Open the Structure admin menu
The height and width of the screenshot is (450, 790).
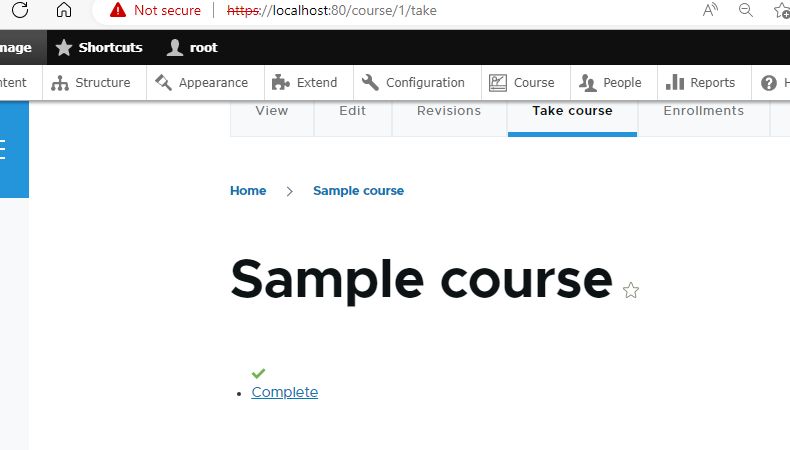[91, 83]
